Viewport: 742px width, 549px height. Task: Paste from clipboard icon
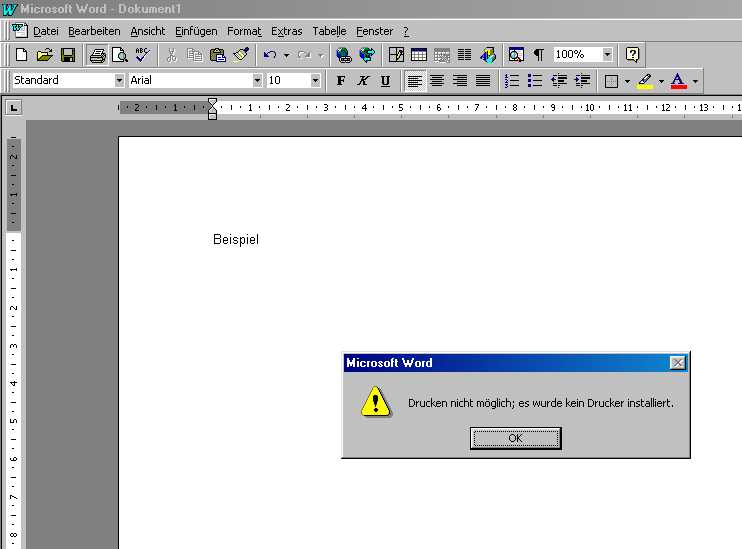pyautogui.click(x=217, y=55)
